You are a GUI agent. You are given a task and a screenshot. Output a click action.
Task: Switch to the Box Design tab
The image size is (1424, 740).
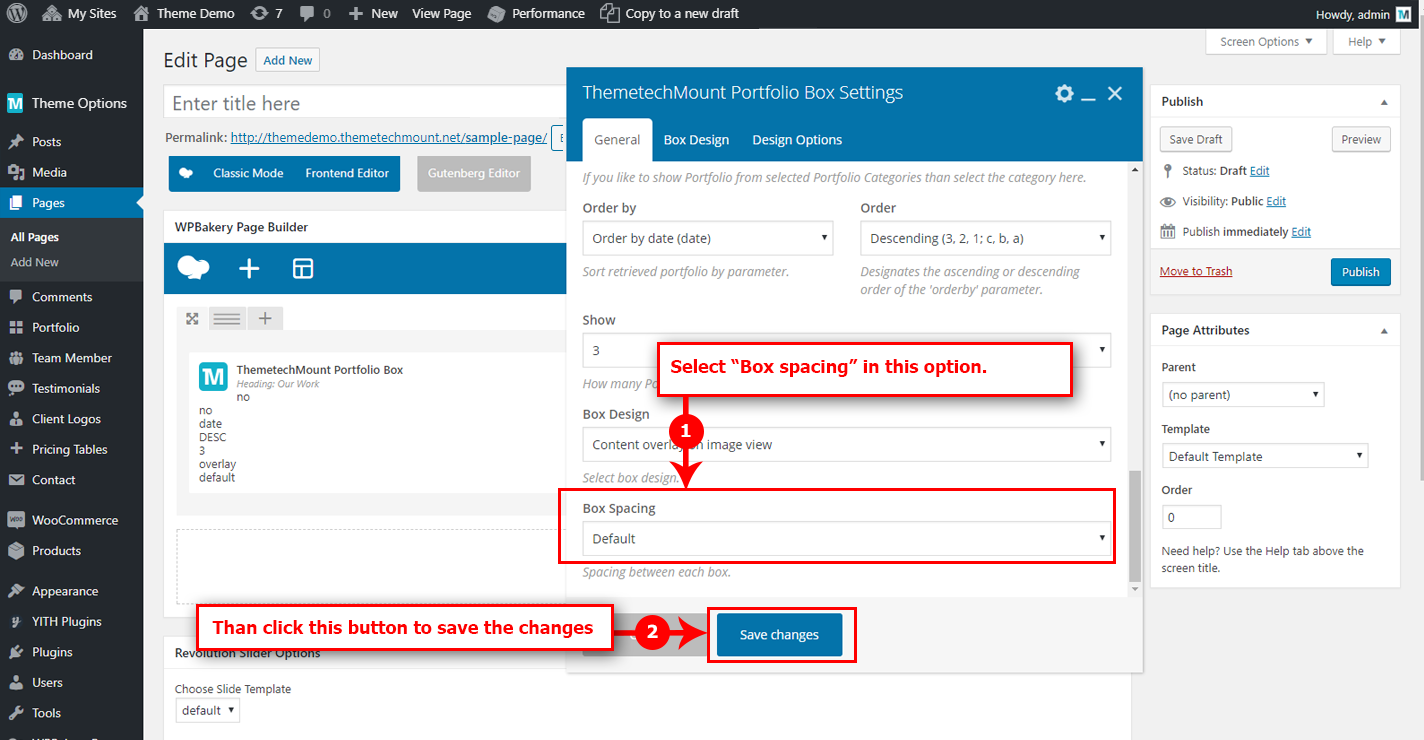pos(696,140)
